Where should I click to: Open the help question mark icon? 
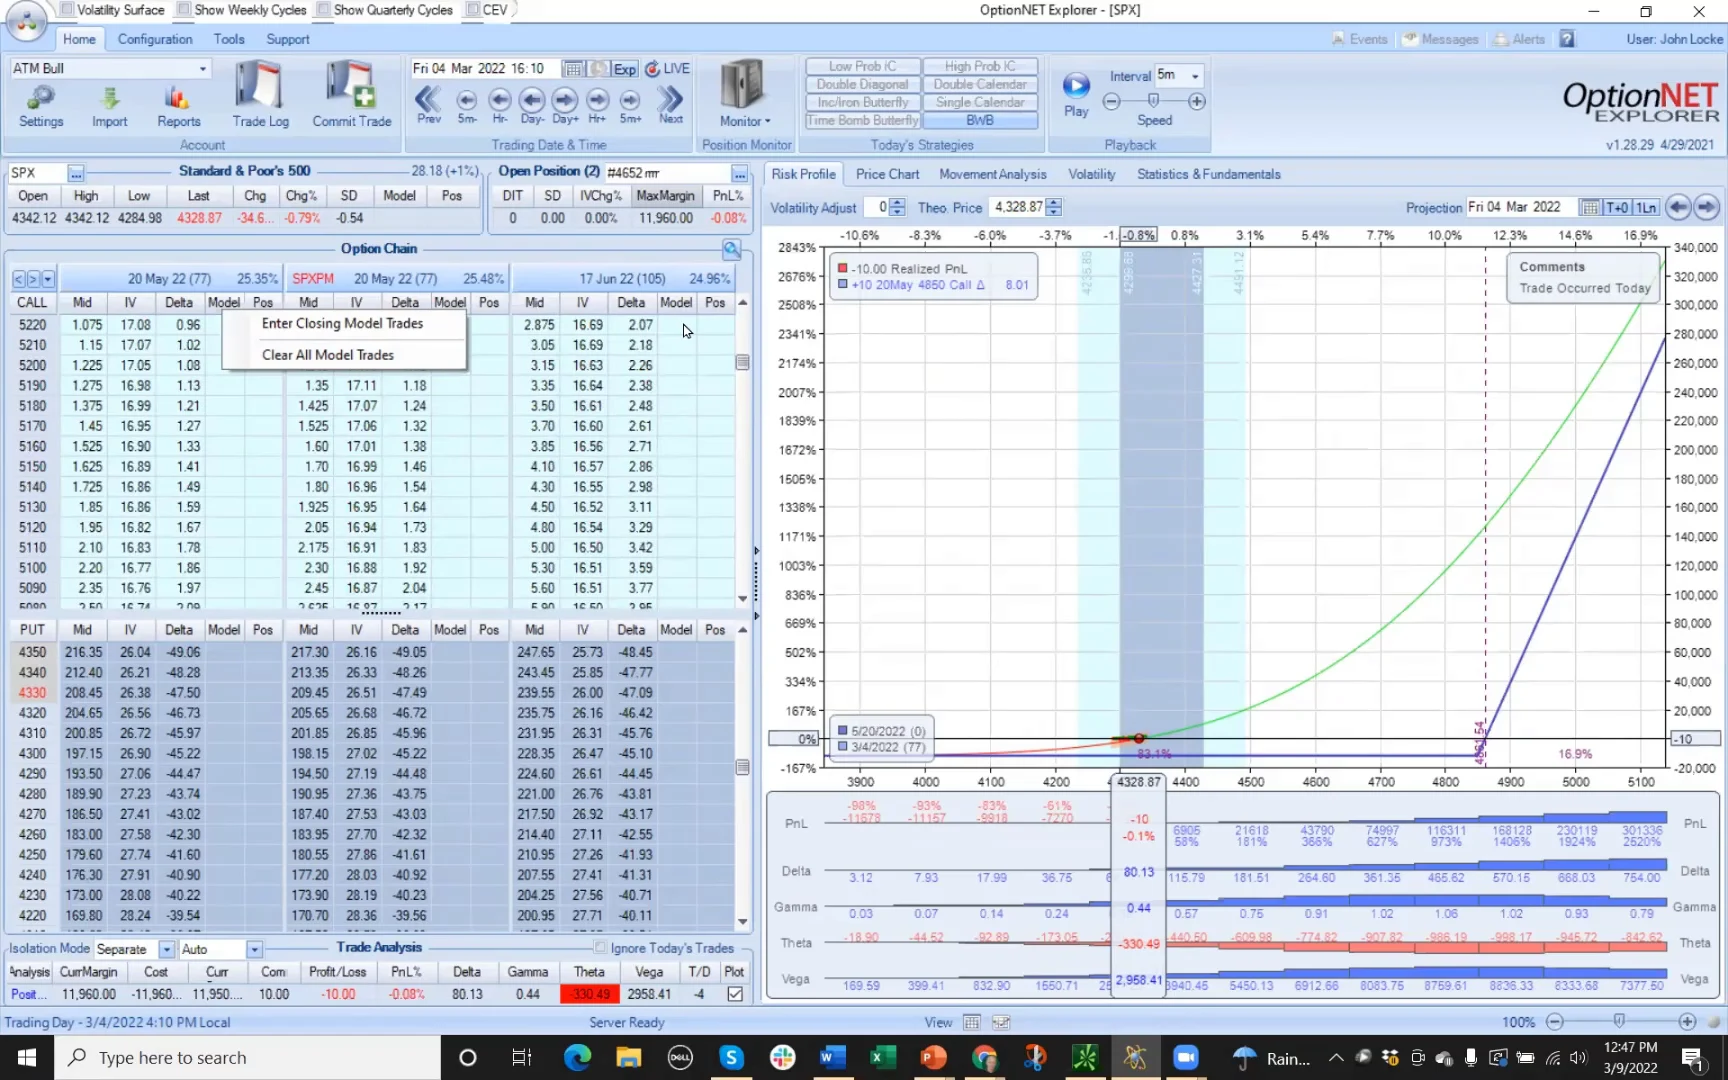1567,39
